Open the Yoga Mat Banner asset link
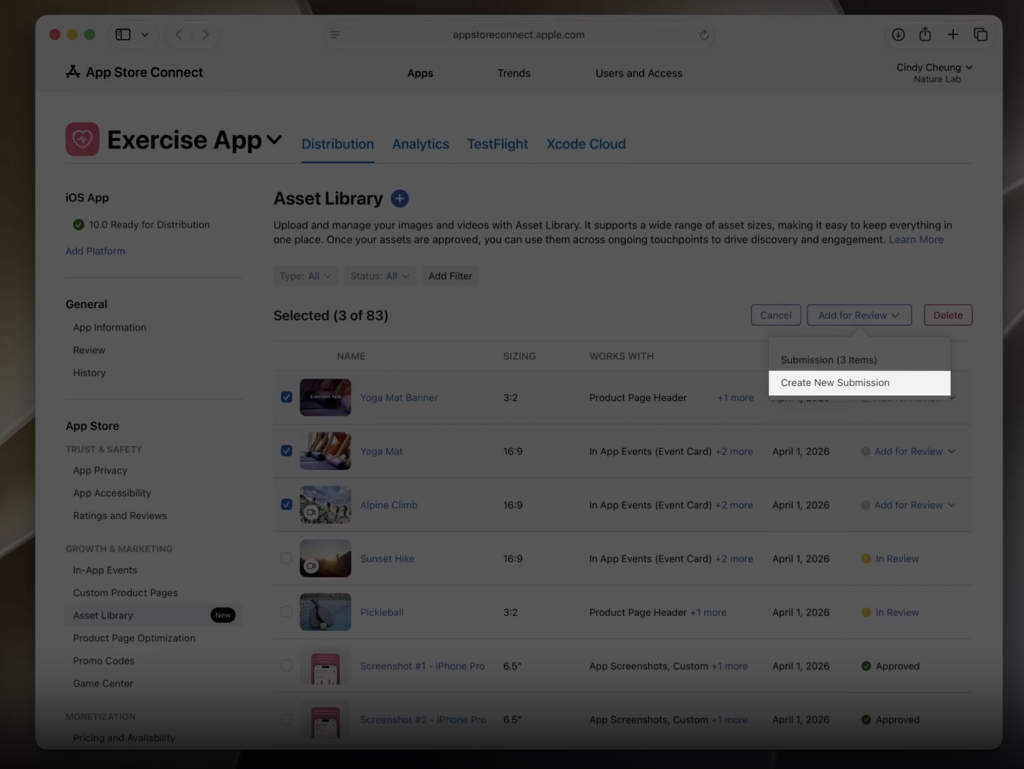This screenshot has height=769, width=1024. [399, 398]
